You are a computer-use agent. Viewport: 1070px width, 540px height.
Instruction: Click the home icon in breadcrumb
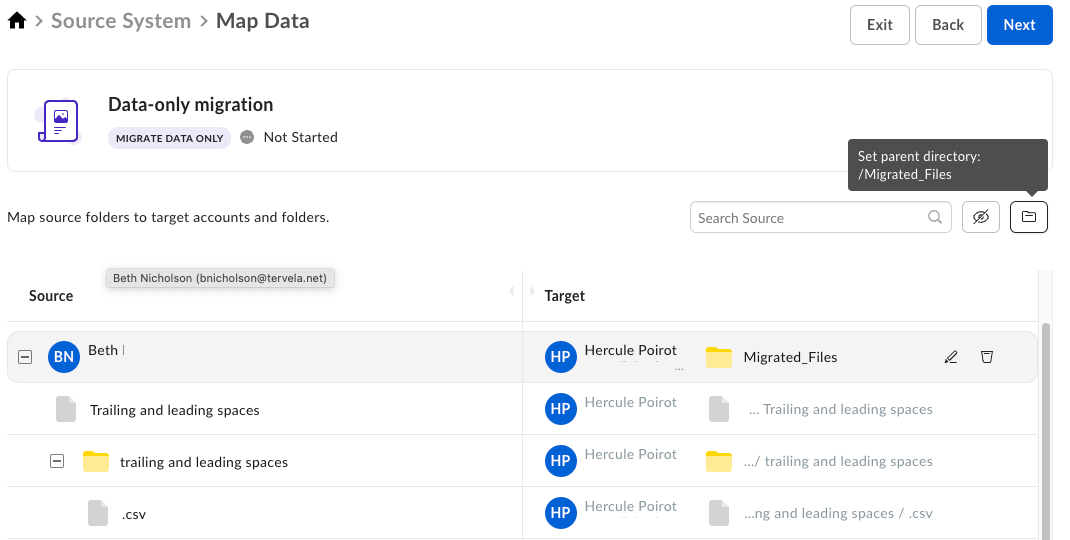(17, 21)
